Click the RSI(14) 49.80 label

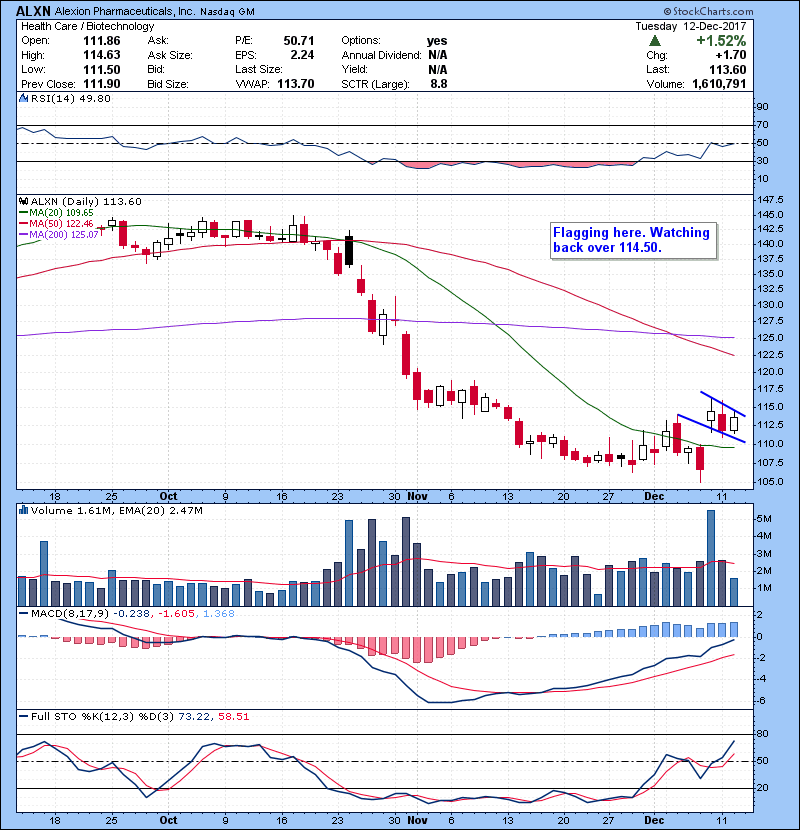(70, 98)
